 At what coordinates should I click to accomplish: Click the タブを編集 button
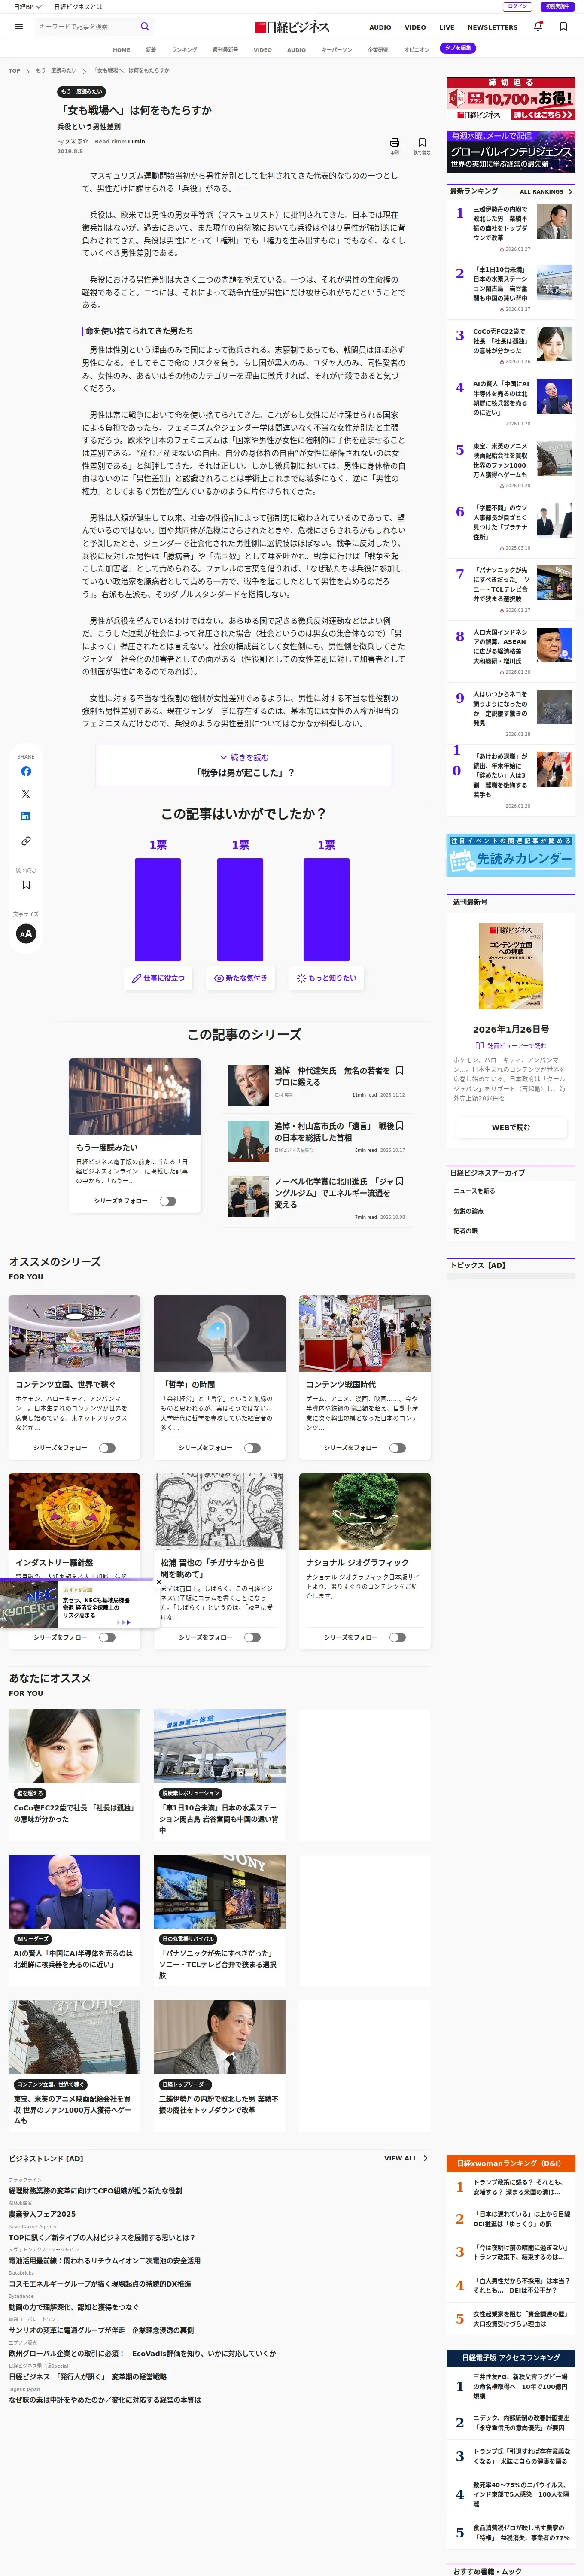click(x=458, y=48)
